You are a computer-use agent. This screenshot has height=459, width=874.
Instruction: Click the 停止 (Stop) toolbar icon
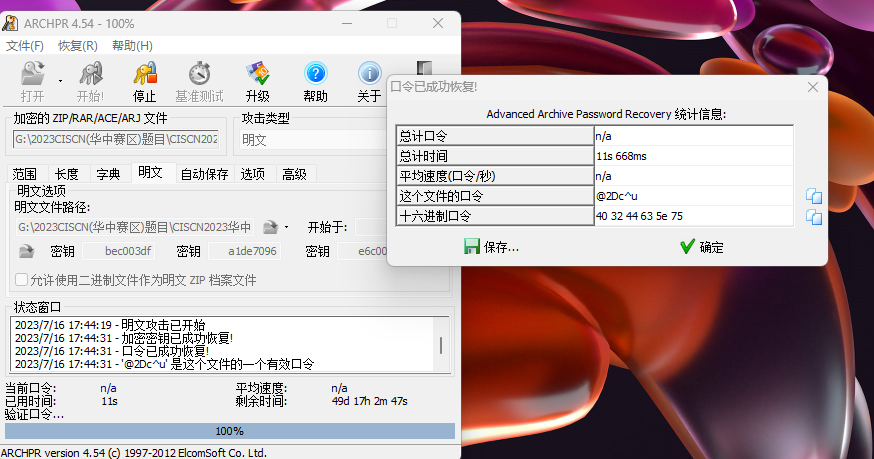[144, 73]
